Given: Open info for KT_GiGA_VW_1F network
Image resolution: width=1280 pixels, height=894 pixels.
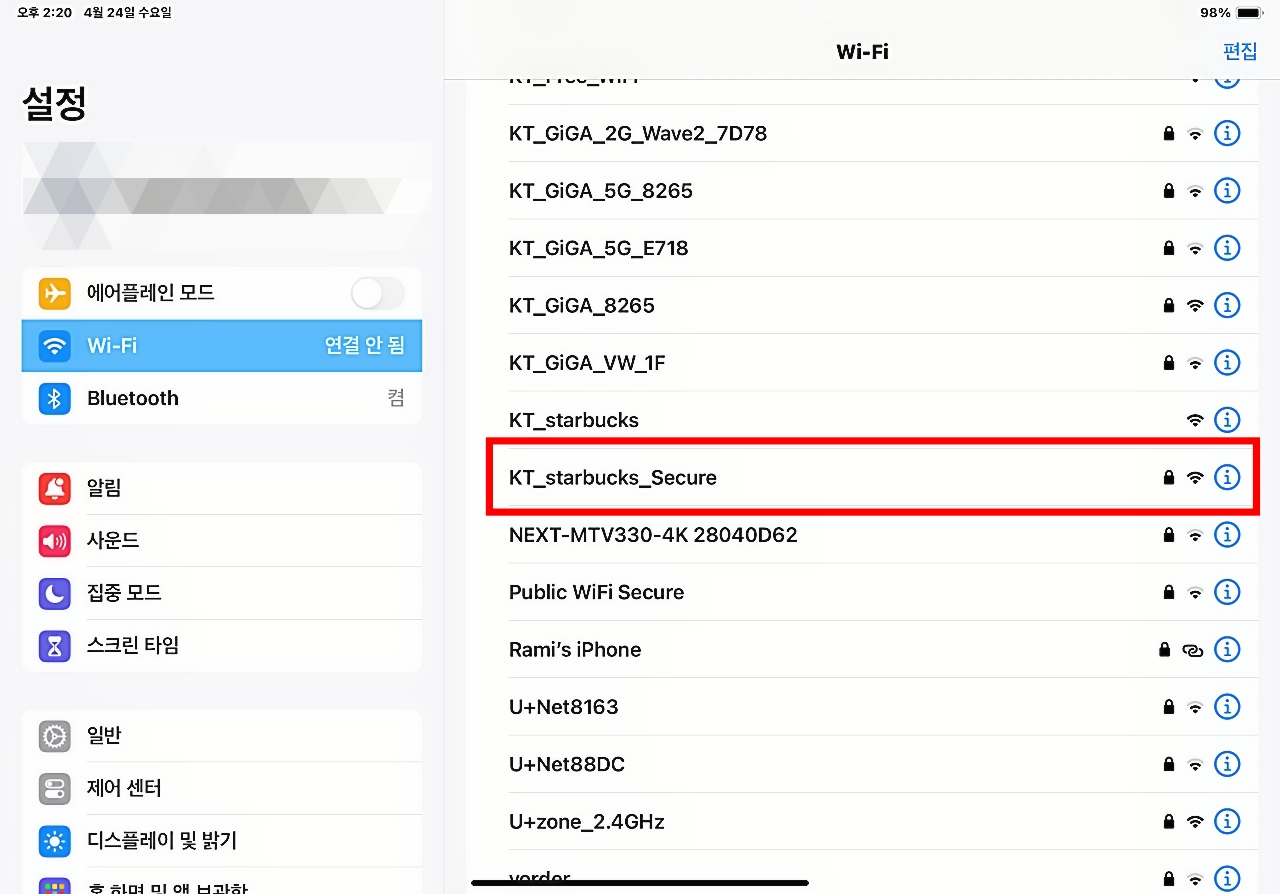Looking at the screenshot, I should (1227, 362).
